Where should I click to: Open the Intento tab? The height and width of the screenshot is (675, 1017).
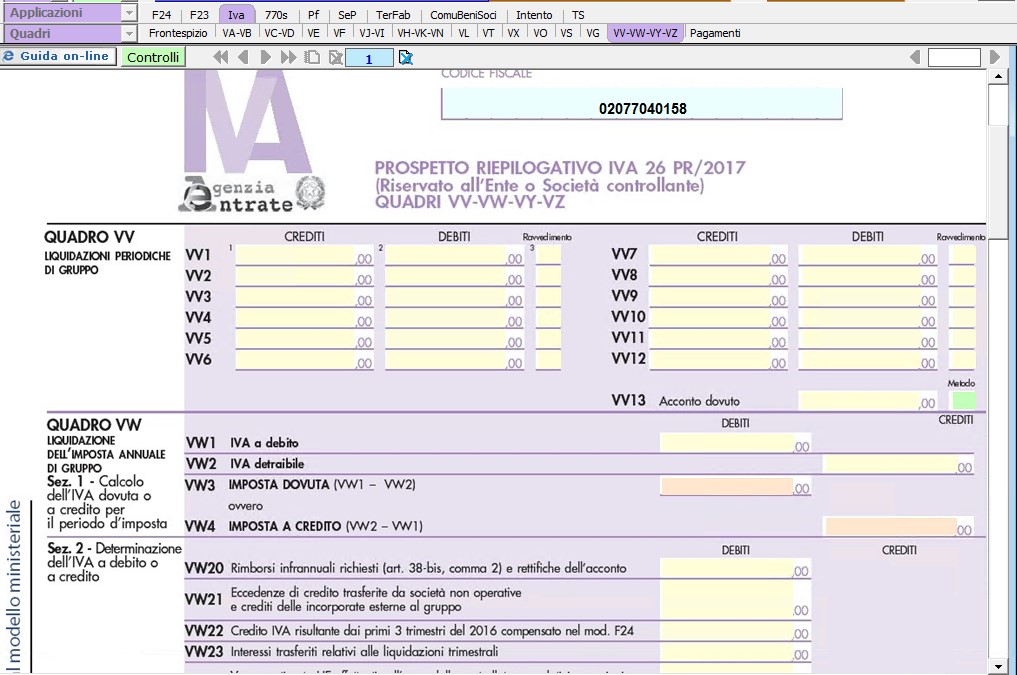tap(534, 15)
